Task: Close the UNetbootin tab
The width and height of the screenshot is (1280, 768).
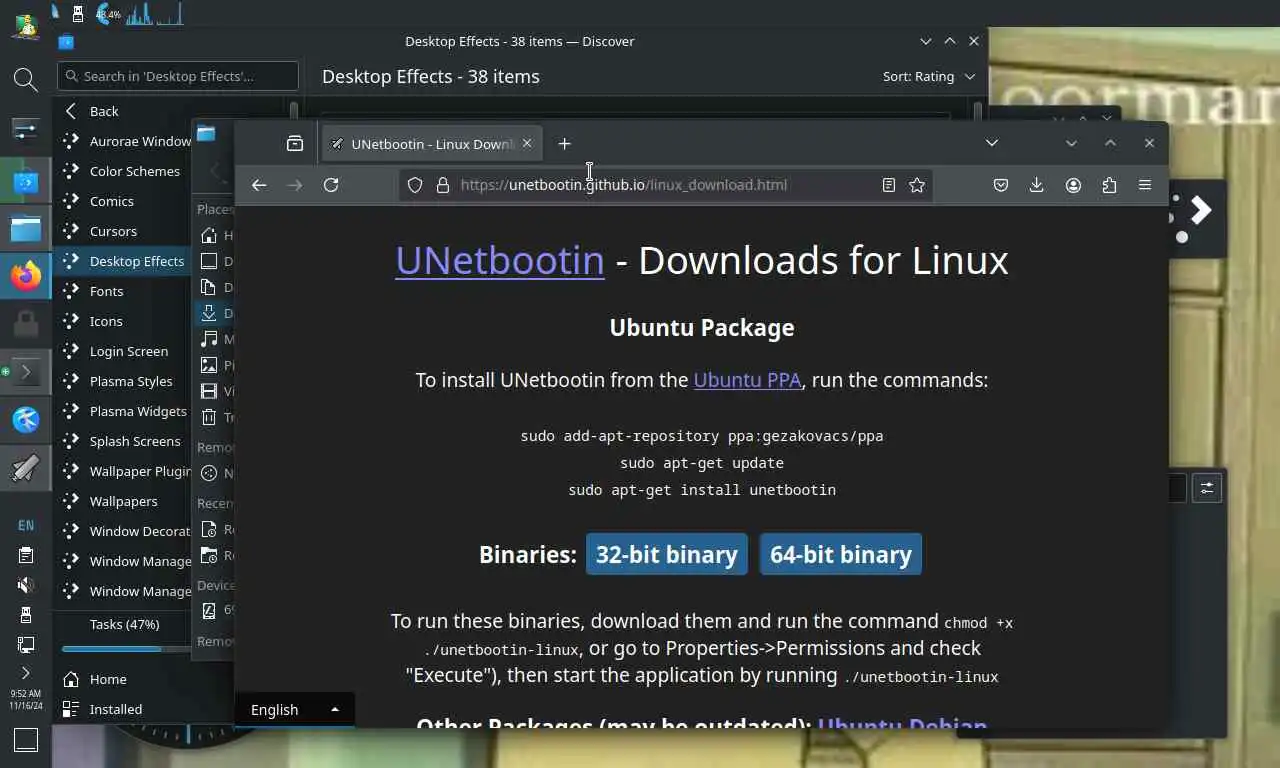Action: 527,144
